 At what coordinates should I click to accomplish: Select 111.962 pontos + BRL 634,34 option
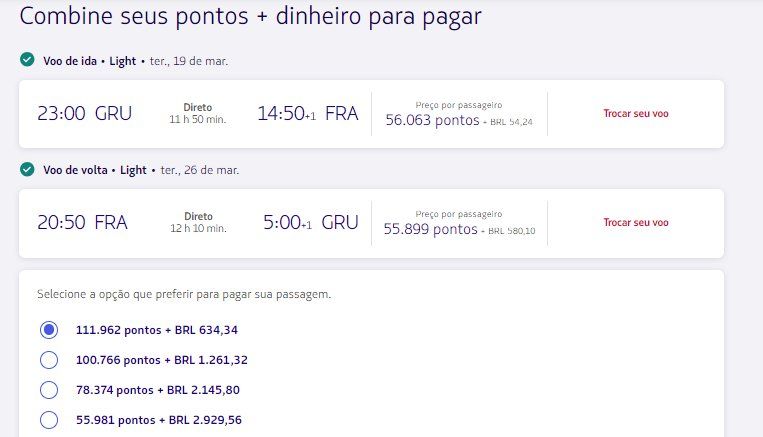point(49,330)
